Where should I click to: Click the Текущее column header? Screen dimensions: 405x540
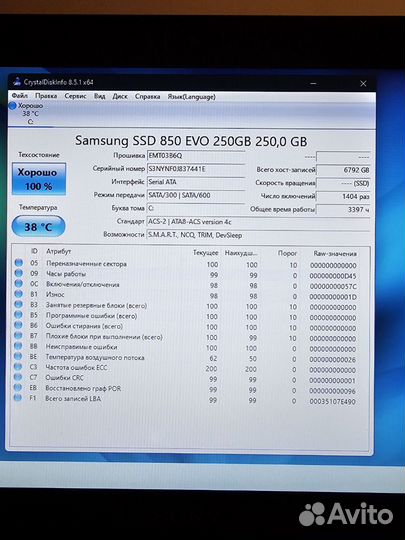[206, 253]
